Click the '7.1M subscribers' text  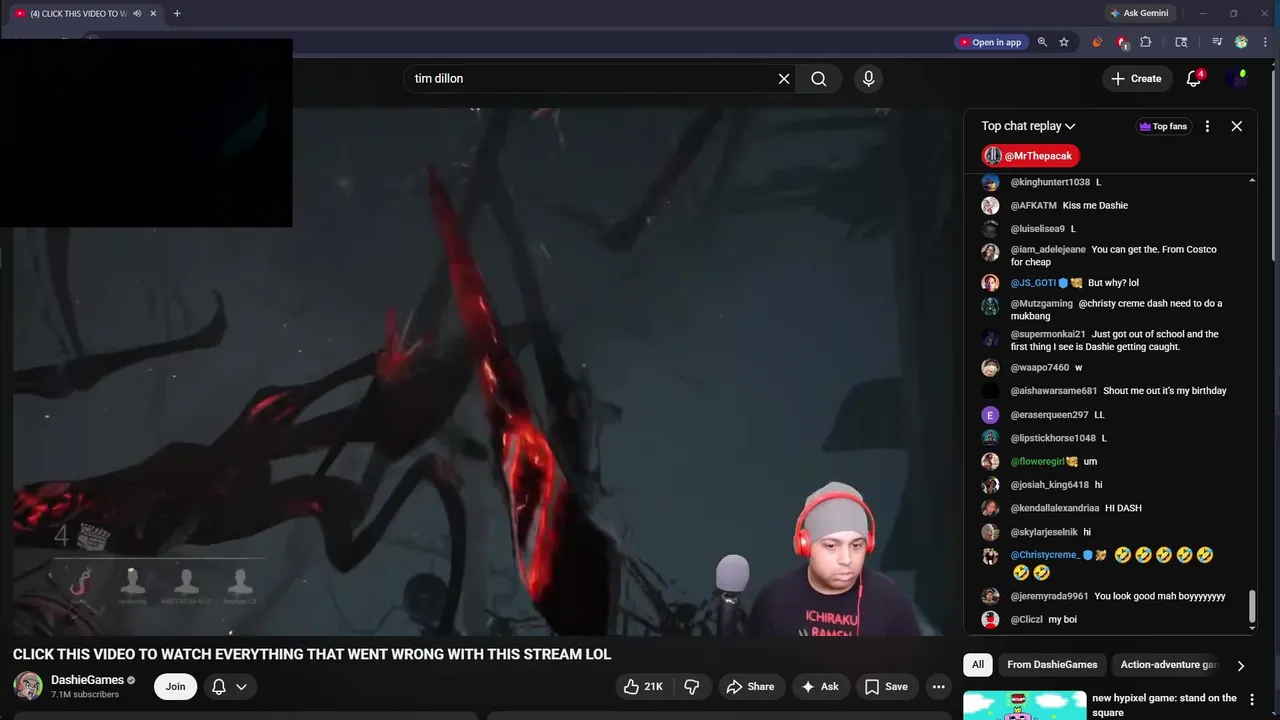point(85,695)
